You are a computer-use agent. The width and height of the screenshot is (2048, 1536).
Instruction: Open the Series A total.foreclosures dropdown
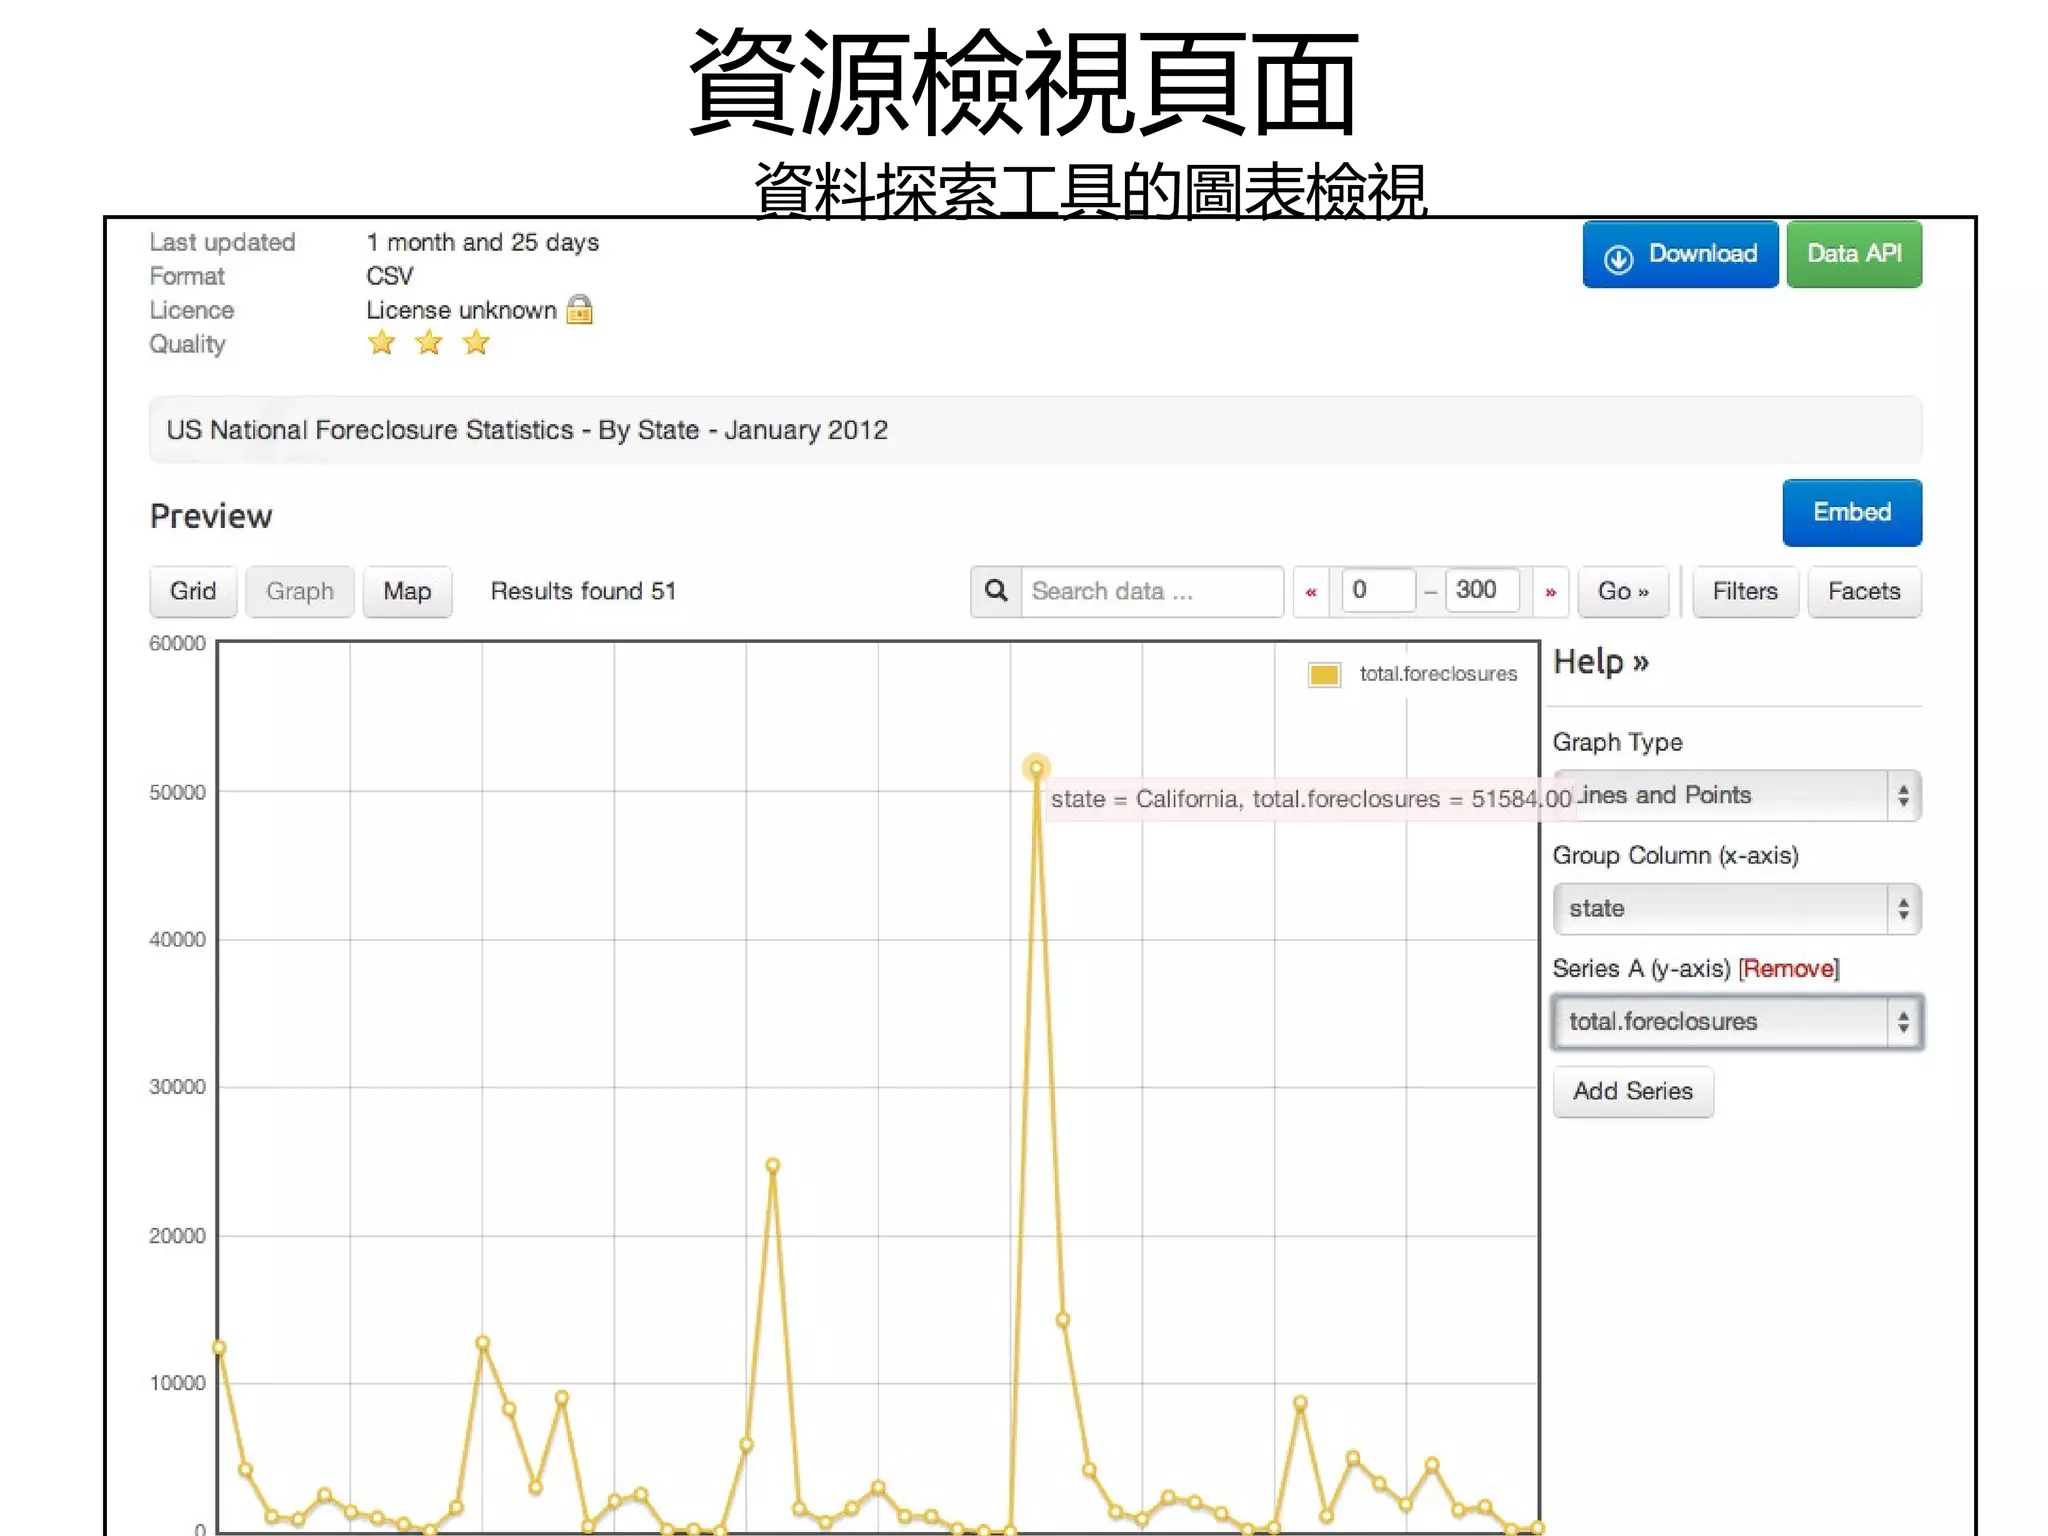(x=1737, y=1022)
